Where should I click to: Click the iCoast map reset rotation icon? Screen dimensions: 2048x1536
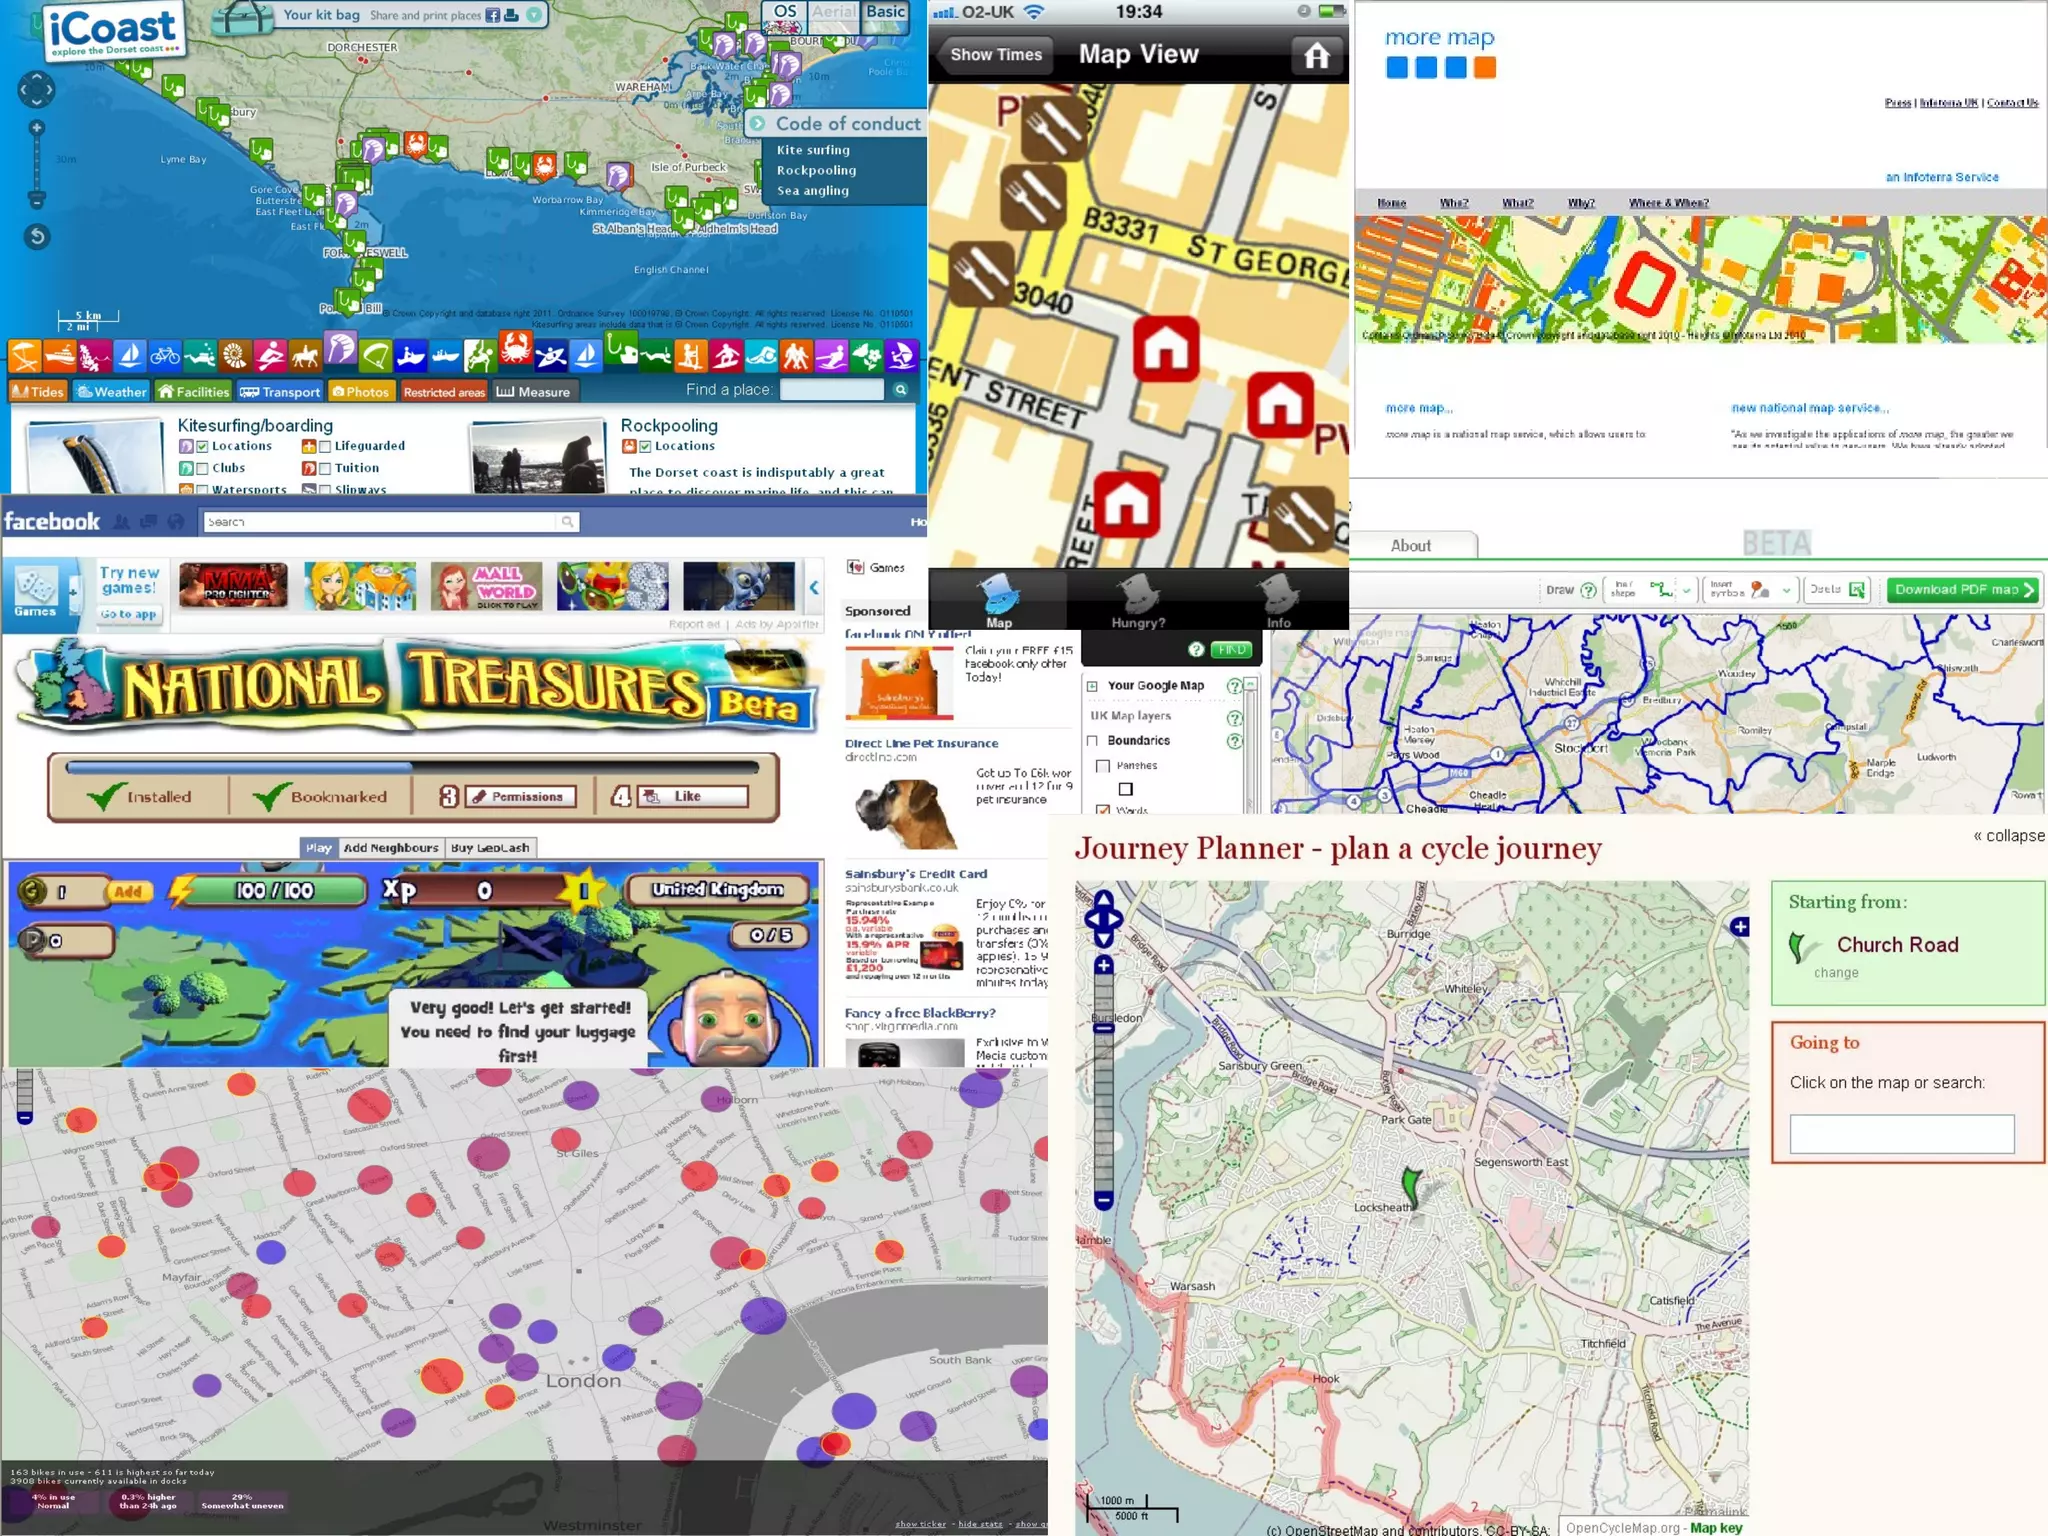(x=37, y=237)
